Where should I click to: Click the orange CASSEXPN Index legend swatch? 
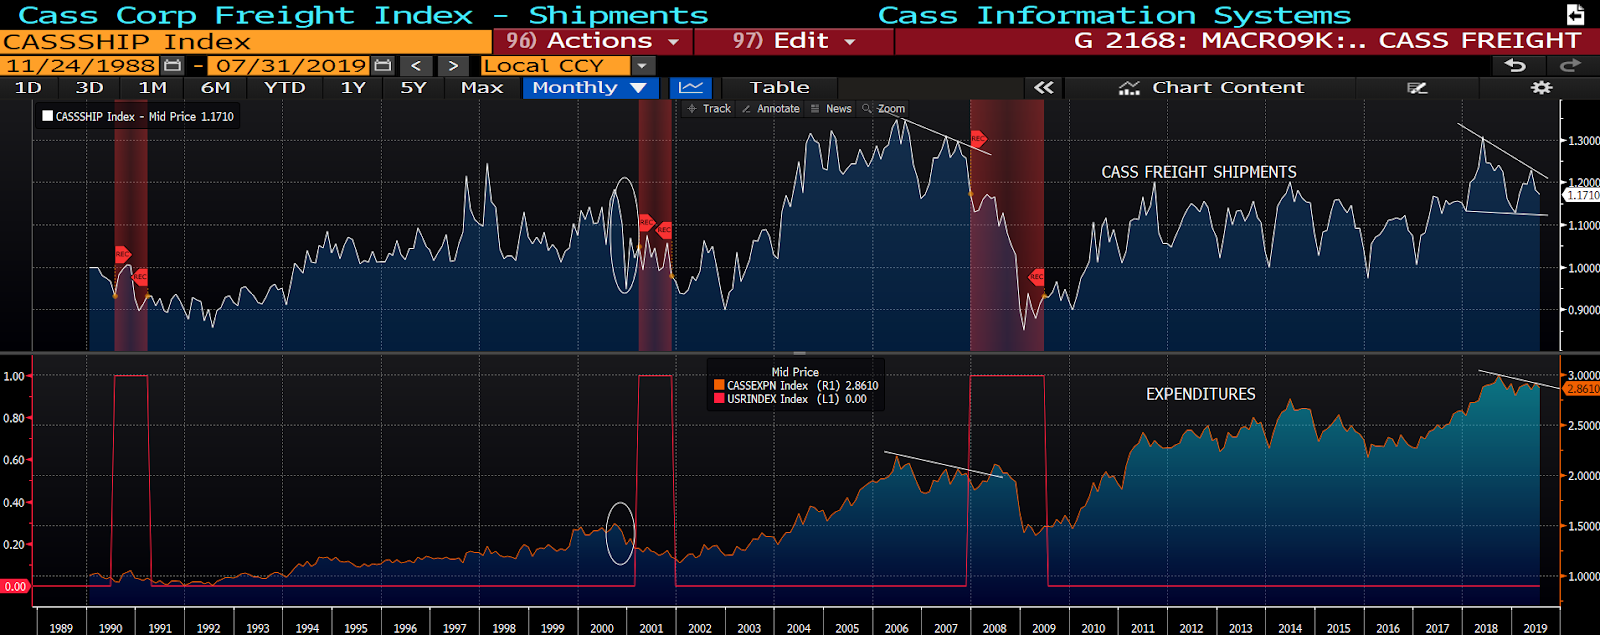pos(719,385)
